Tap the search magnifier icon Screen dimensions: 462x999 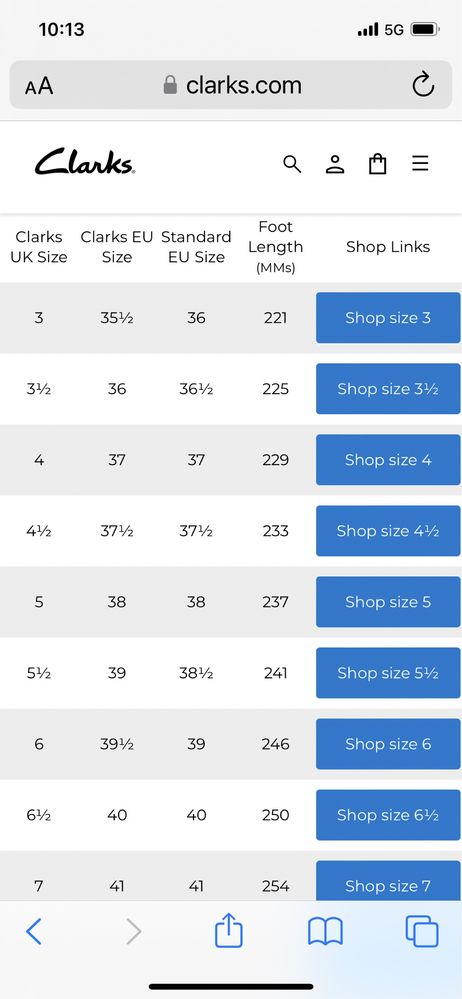coord(292,164)
